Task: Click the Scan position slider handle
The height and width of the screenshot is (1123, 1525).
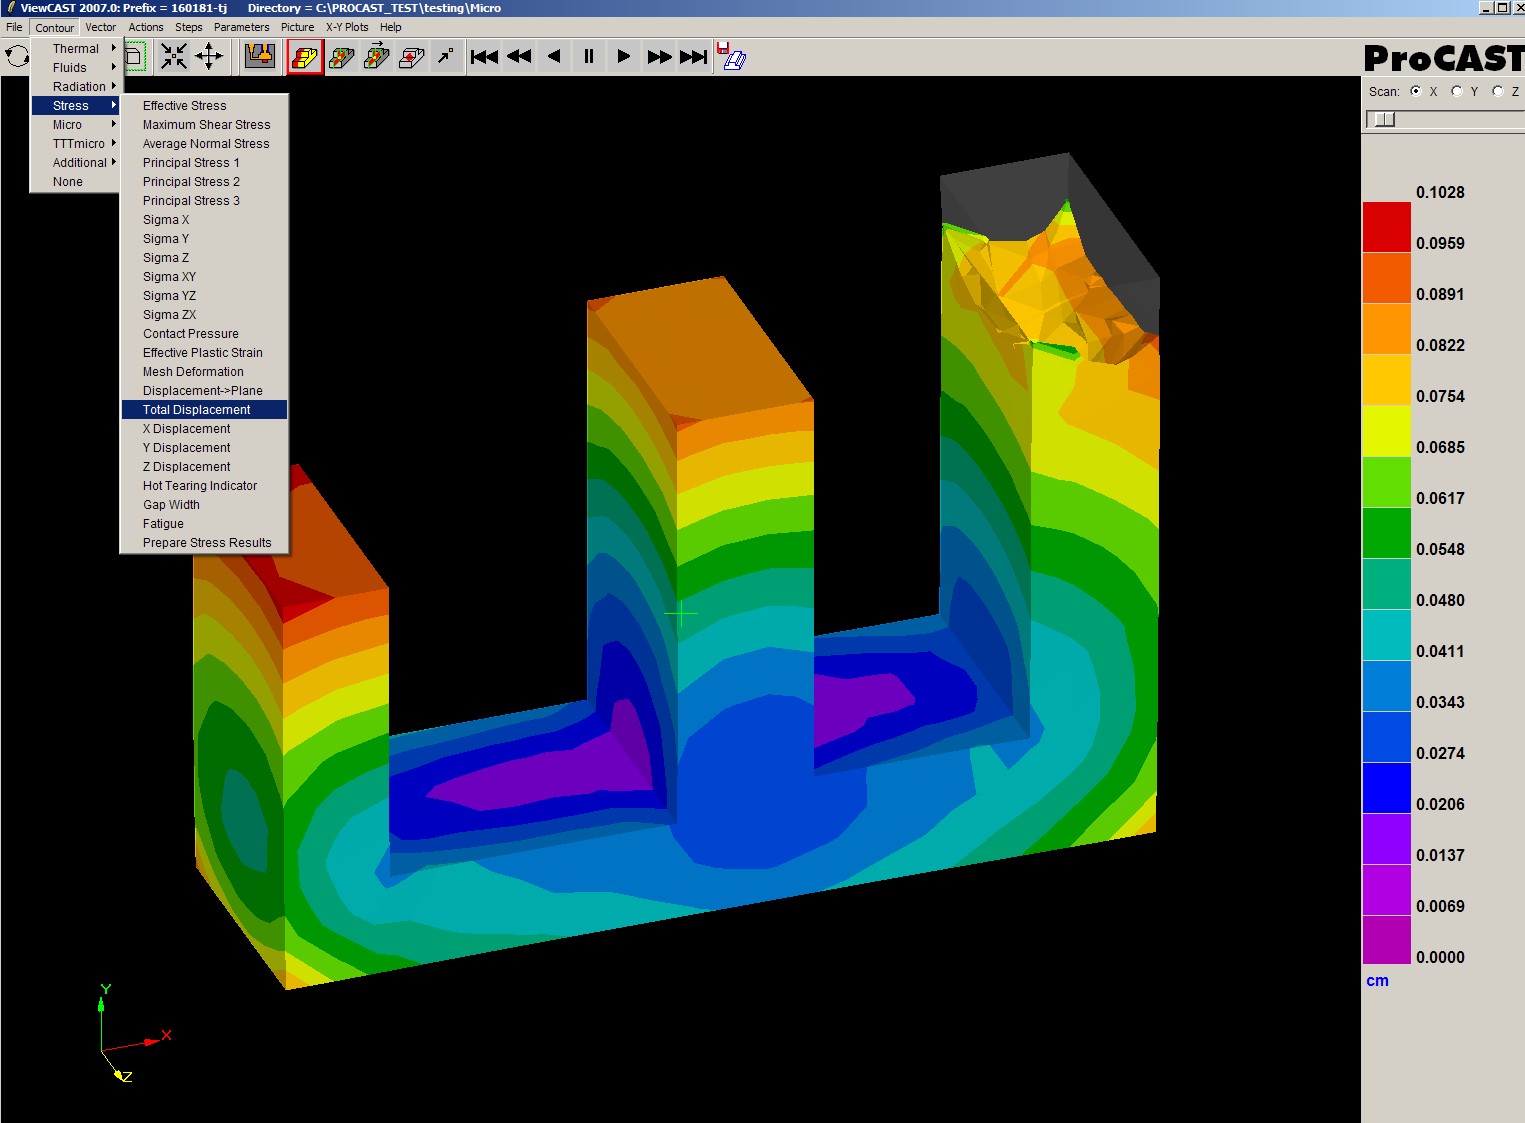Action: click(1384, 120)
